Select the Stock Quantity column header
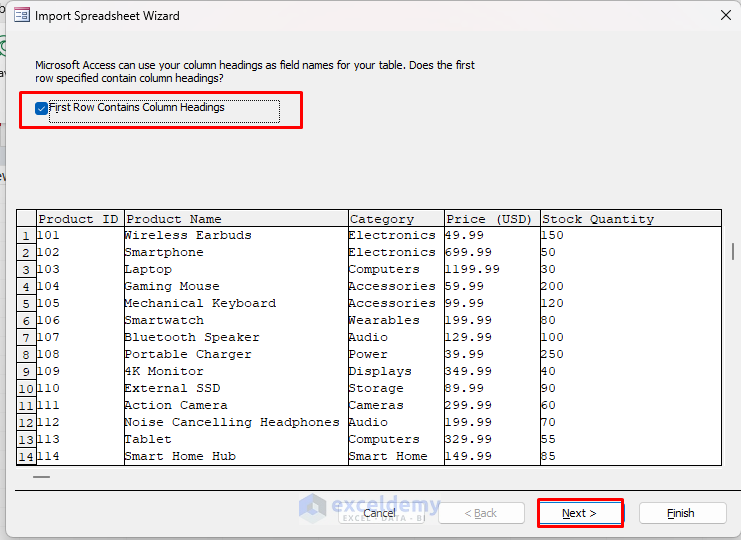This screenshot has height=540, width=741. pyautogui.click(x=631, y=219)
